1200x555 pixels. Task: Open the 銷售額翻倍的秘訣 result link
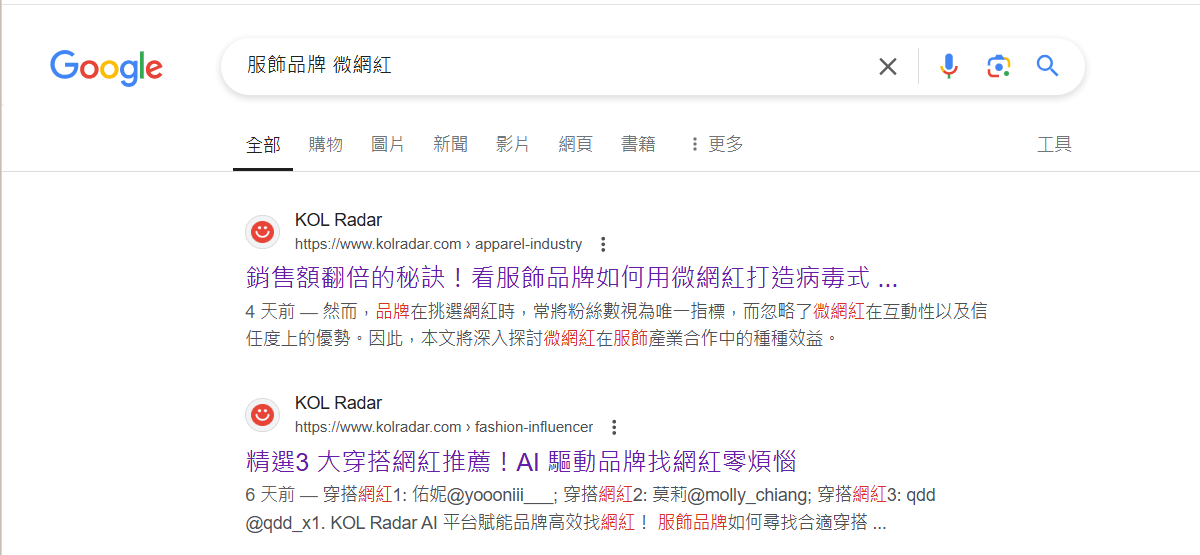(x=572, y=277)
